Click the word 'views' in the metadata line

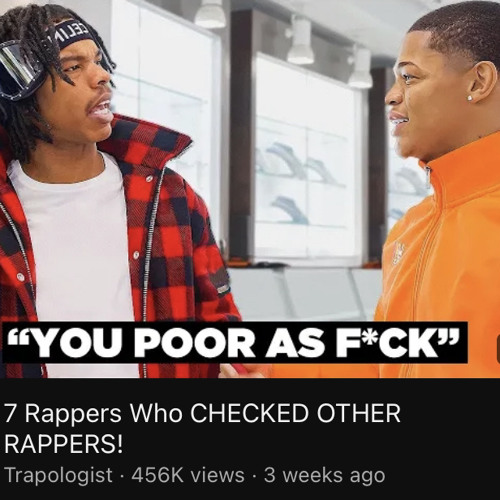(219, 475)
